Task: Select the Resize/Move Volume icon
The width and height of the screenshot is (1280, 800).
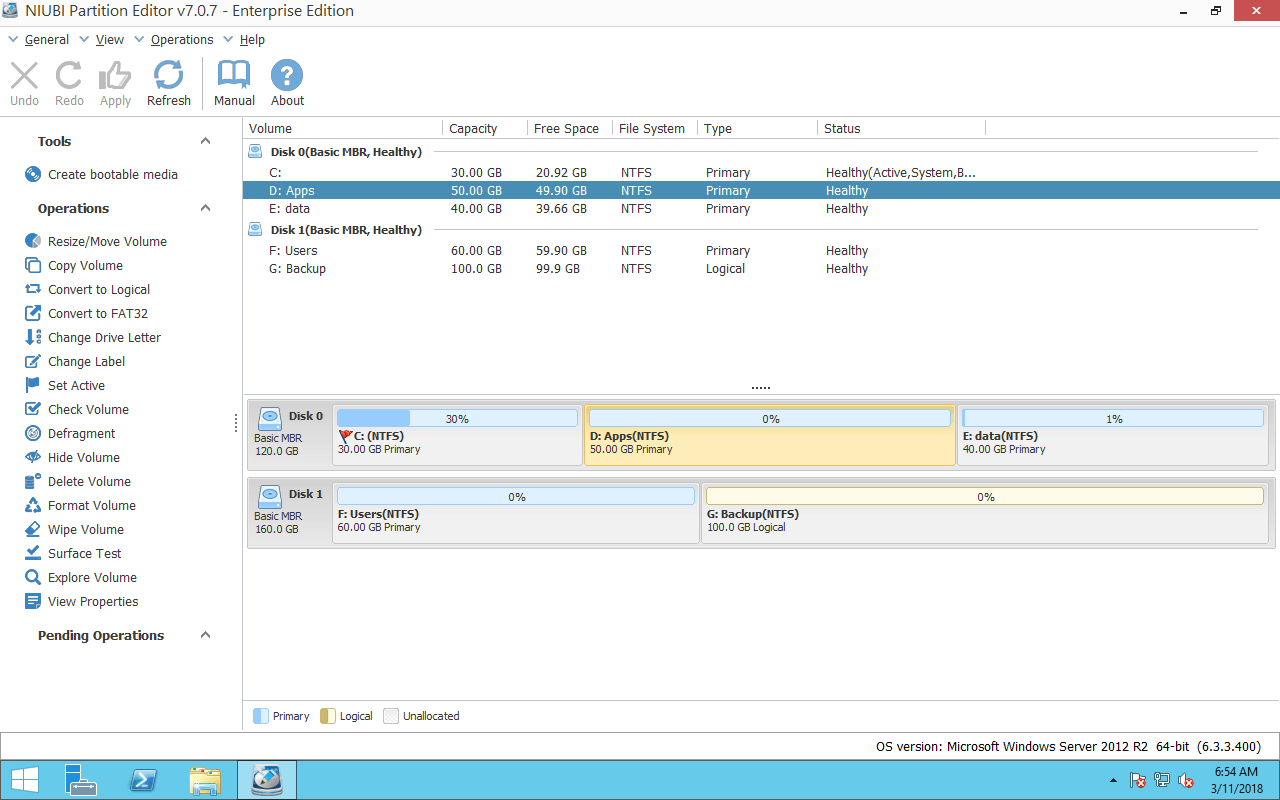Action: click(x=33, y=241)
